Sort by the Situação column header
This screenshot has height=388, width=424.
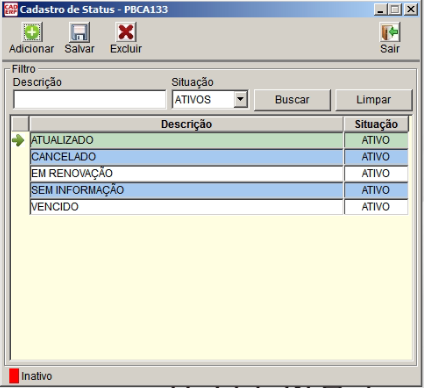[376, 124]
